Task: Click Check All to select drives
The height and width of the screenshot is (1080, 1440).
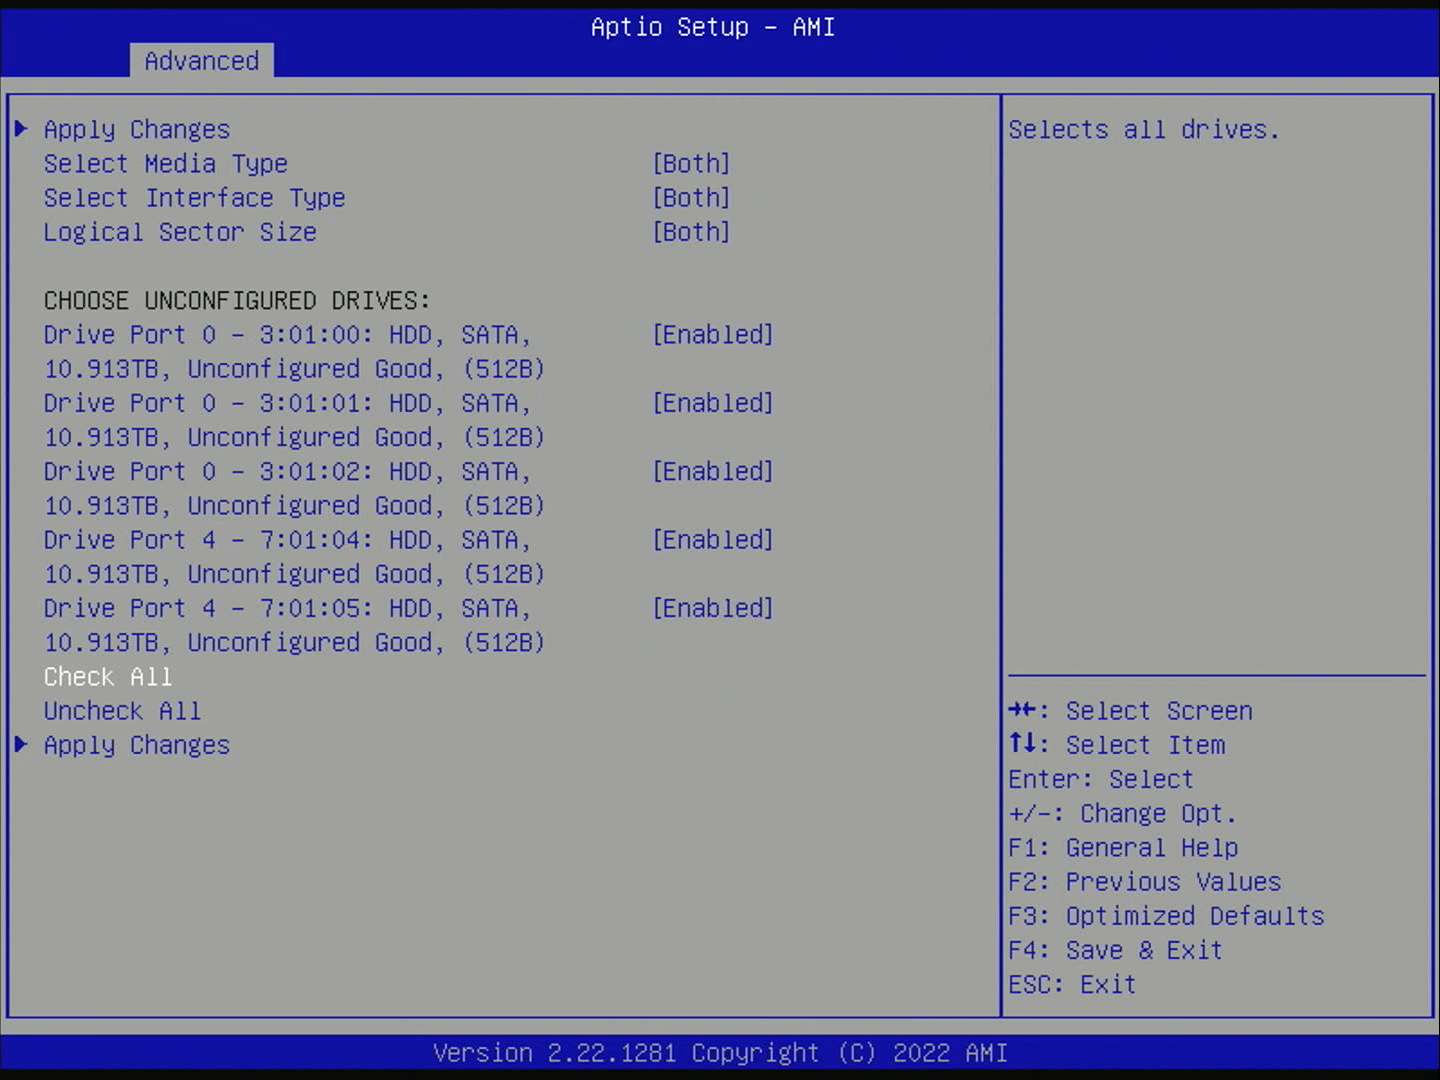Action: click(x=108, y=677)
